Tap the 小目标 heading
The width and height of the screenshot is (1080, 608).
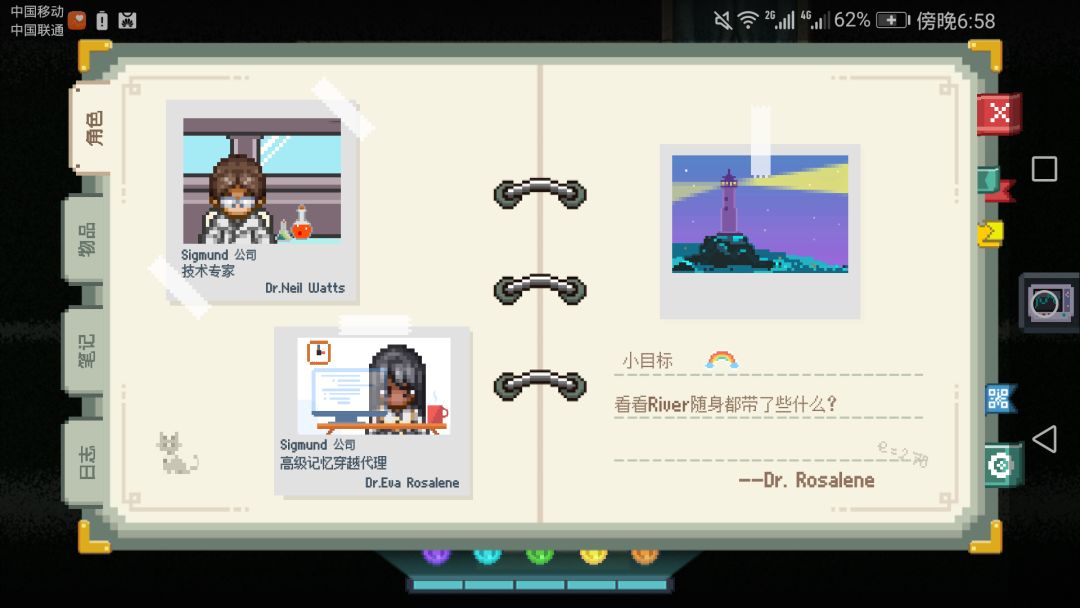click(647, 360)
